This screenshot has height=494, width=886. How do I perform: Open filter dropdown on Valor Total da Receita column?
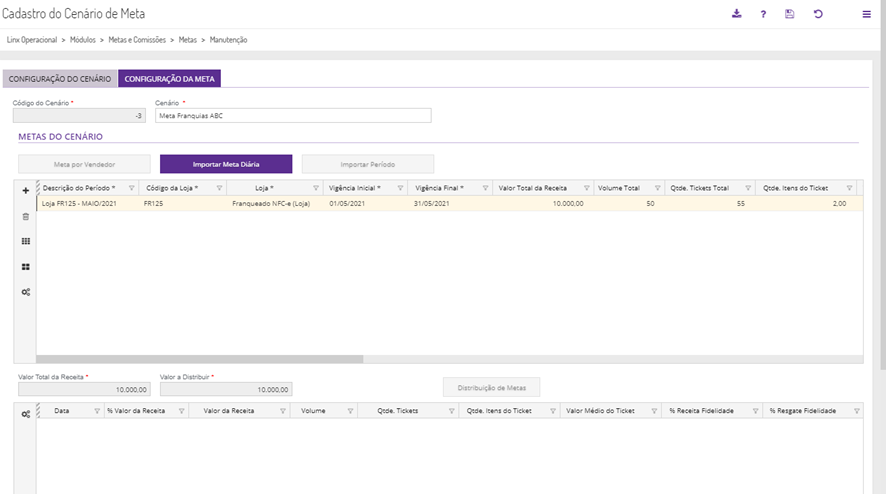[x=584, y=188]
